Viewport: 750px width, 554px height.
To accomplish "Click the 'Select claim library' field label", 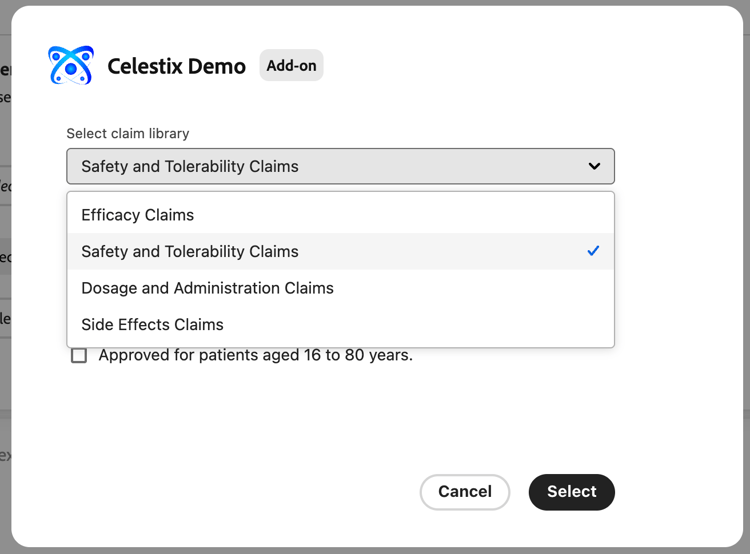I will click(128, 133).
